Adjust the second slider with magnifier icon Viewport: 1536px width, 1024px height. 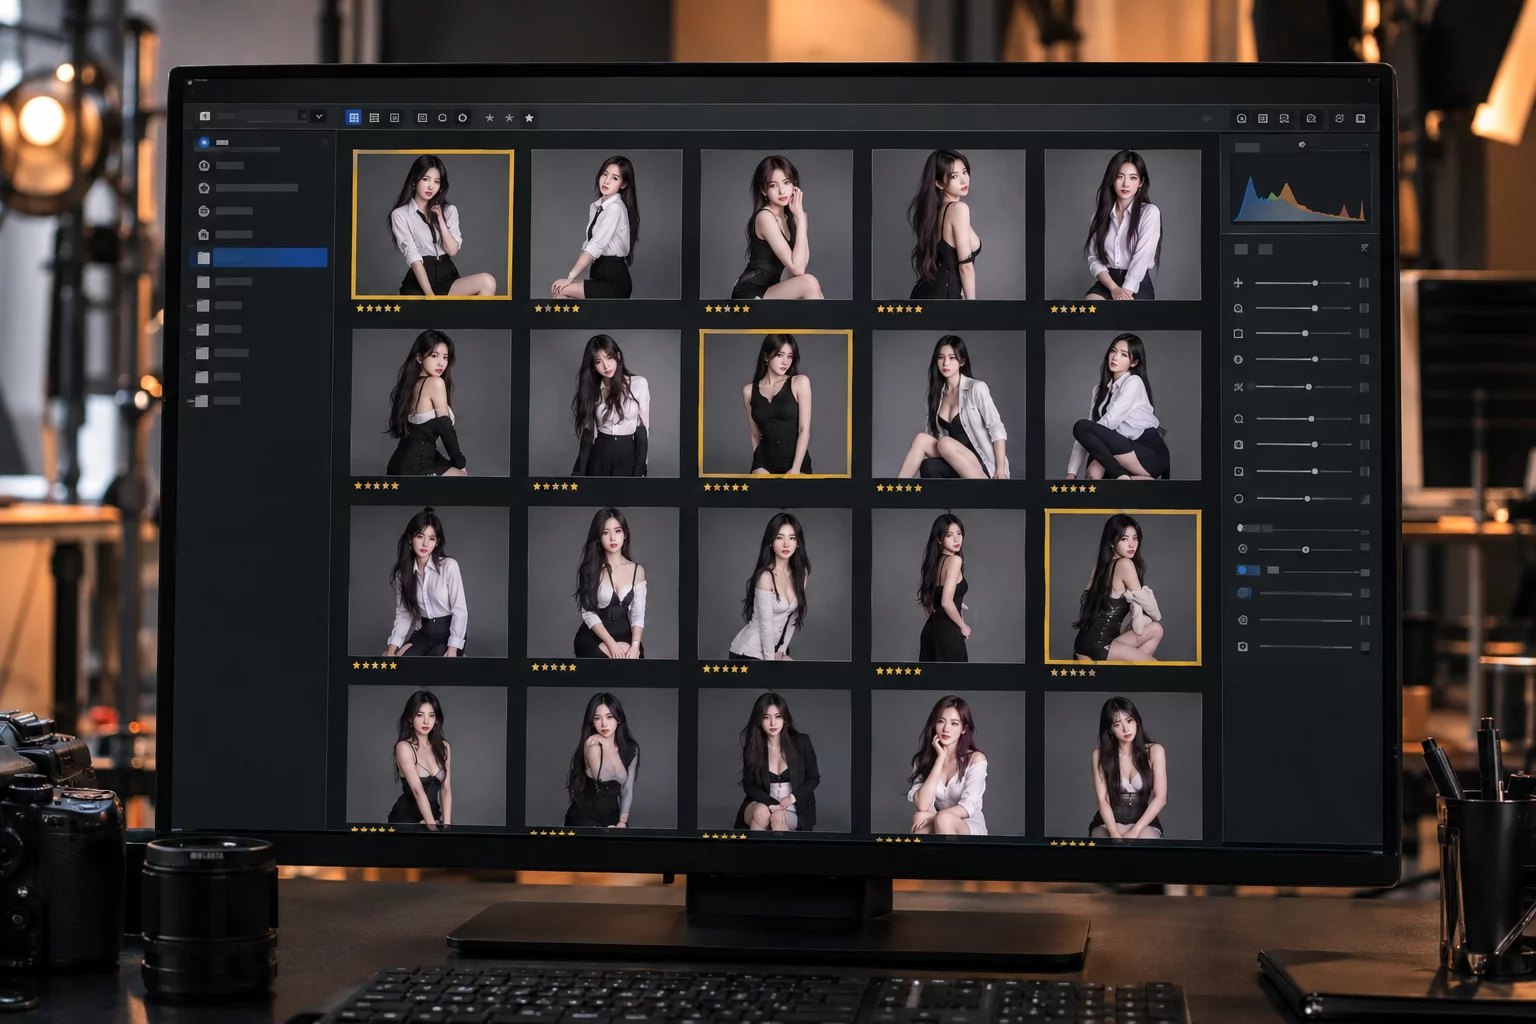point(1303,308)
